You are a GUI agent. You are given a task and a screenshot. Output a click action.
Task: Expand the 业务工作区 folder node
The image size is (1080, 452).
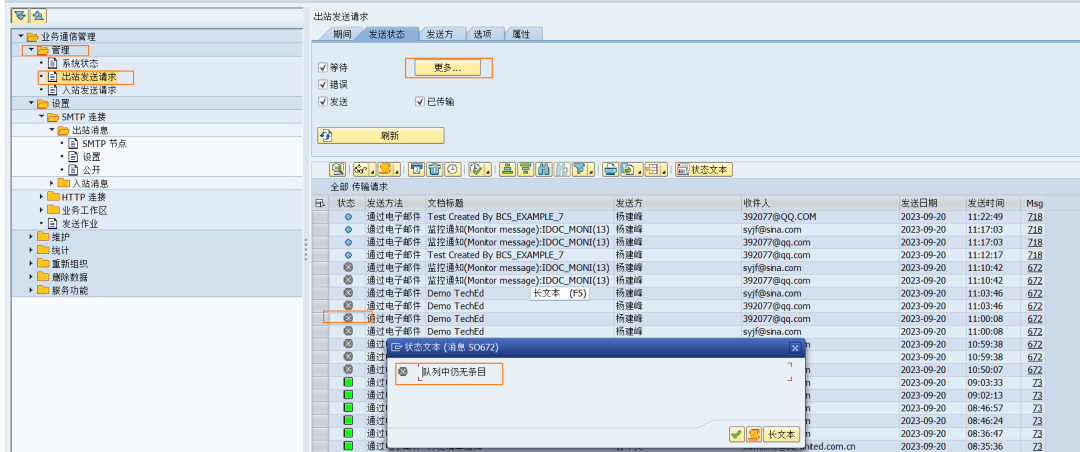(x=41, y=210)
